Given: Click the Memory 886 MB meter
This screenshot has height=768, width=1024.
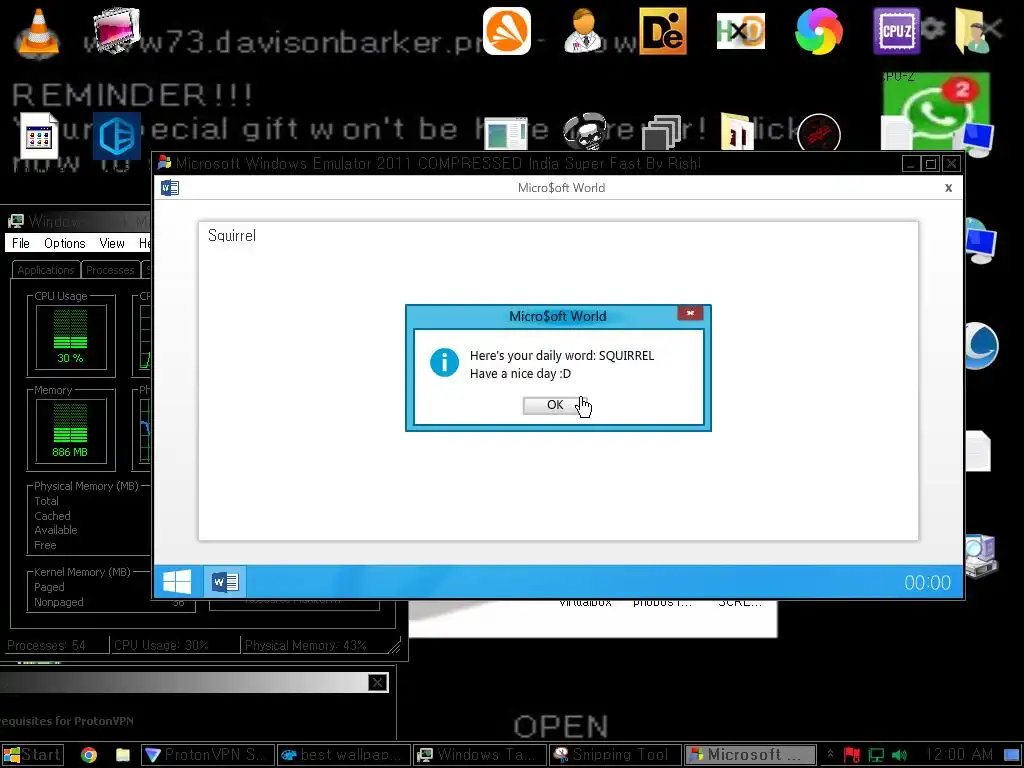Looking at the screenshot, I should click(x=71, y=430).
